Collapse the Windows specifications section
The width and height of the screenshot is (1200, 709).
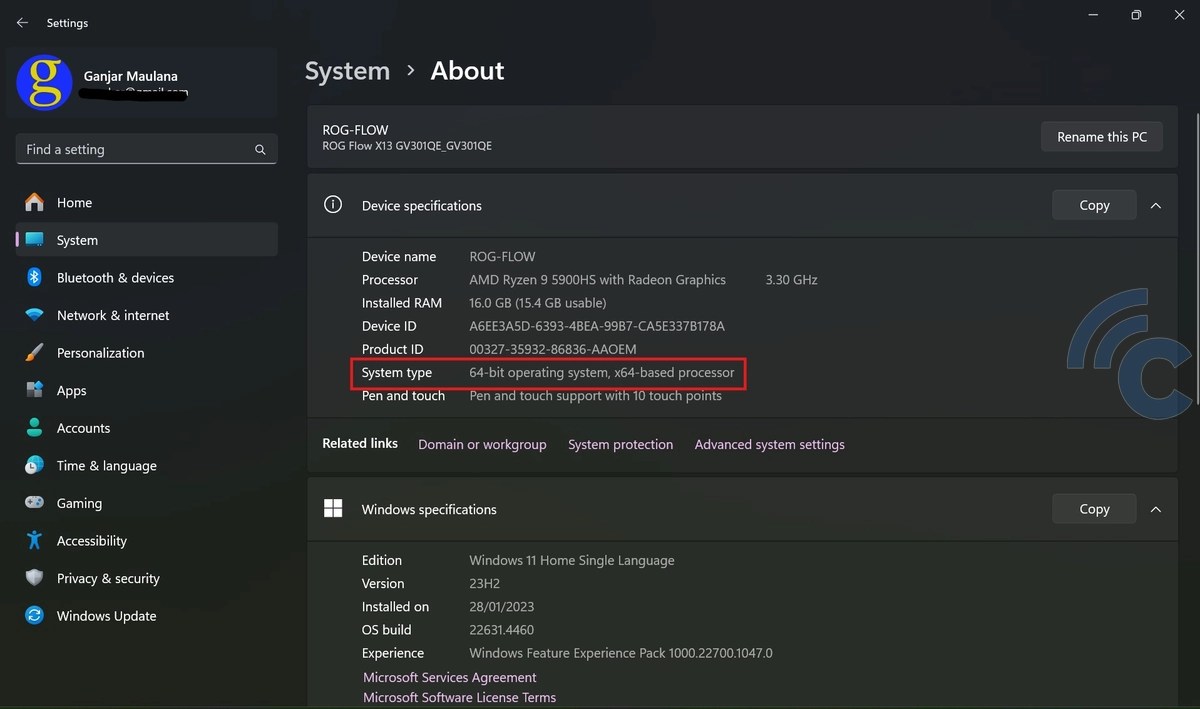(1156, 509)
